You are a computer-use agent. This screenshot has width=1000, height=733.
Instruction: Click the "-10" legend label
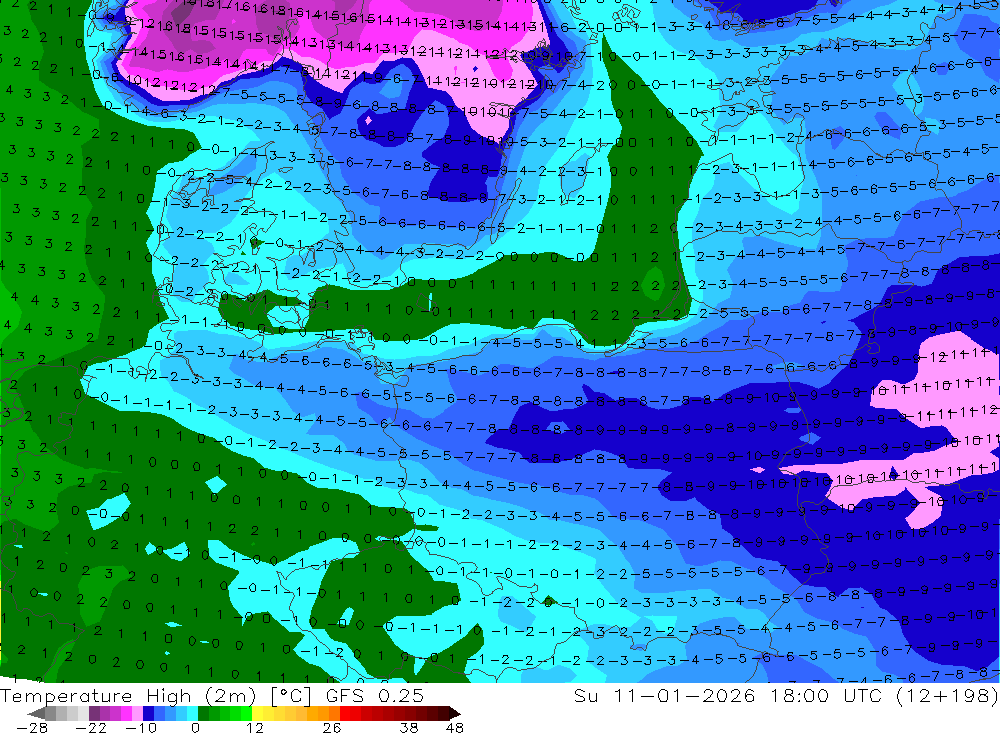pyautogui.click(x=141, y=727)
